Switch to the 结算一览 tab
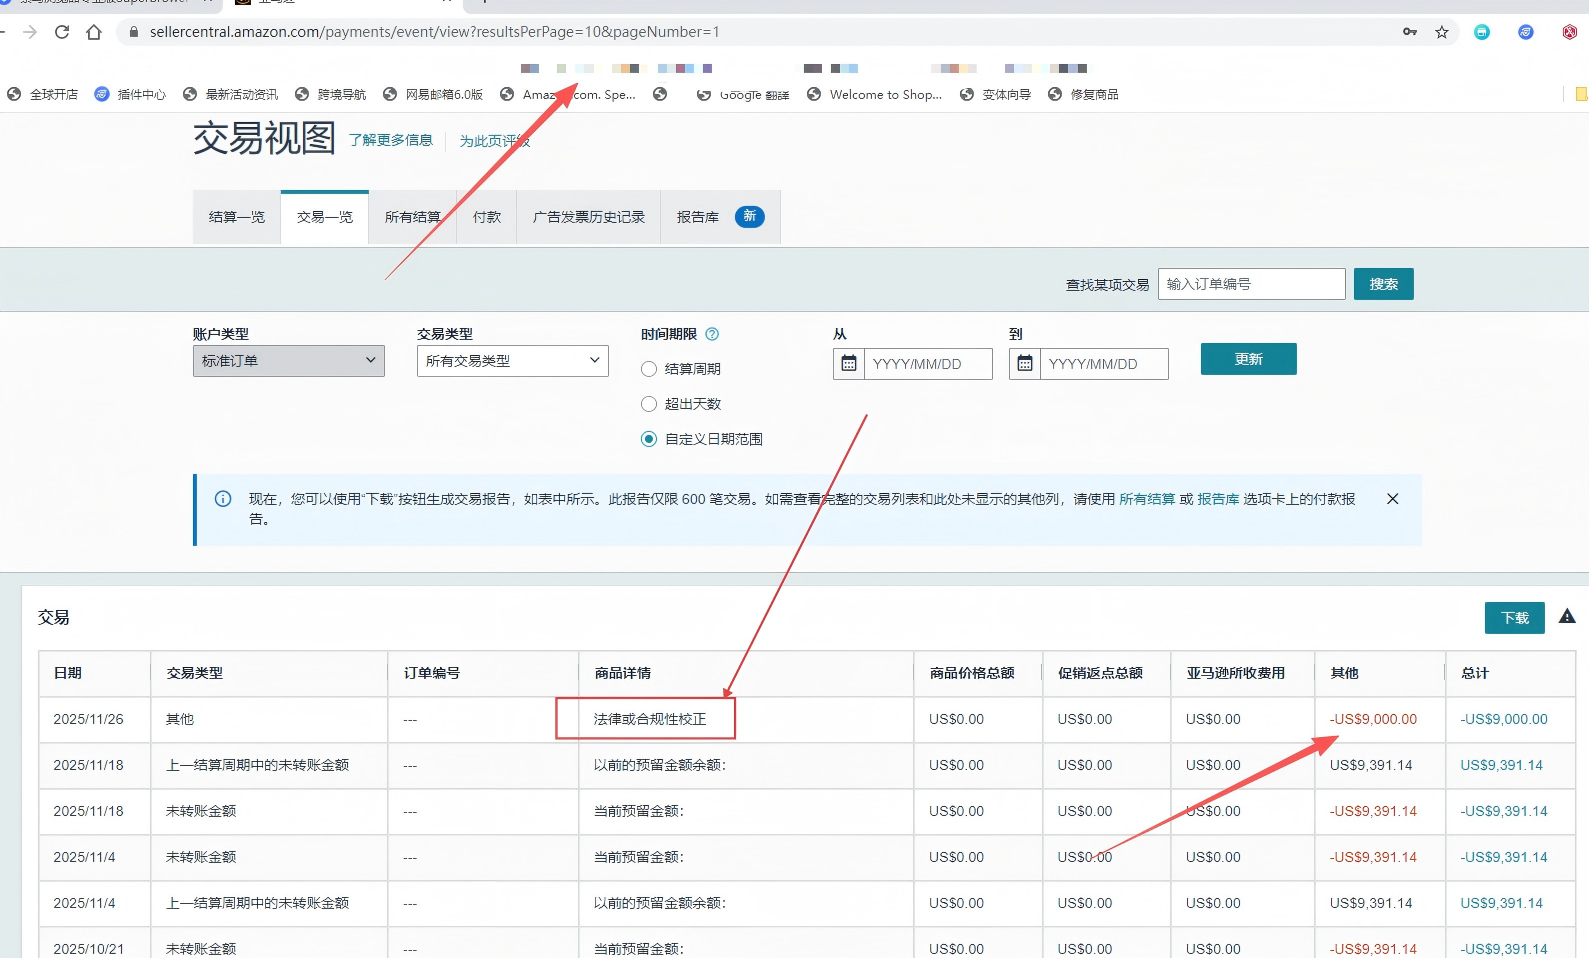 237,217
